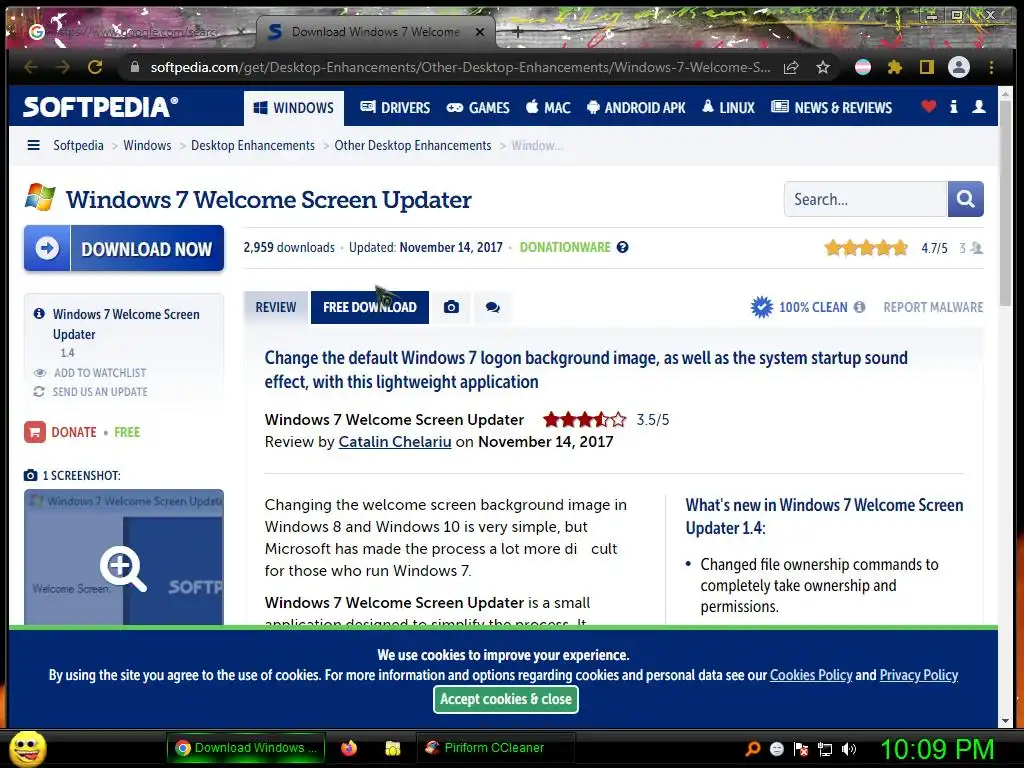Open NEWS & REVIEWS section
The image size is (1024, 768).
click(x=831, y=108)
